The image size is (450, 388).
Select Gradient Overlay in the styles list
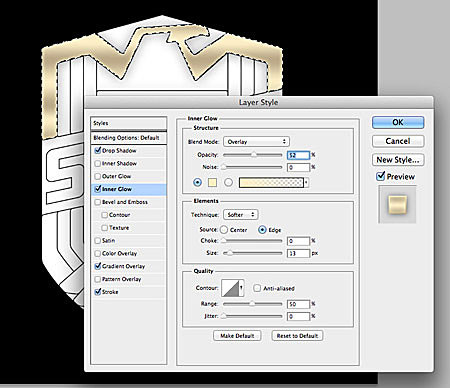(123, 266)
